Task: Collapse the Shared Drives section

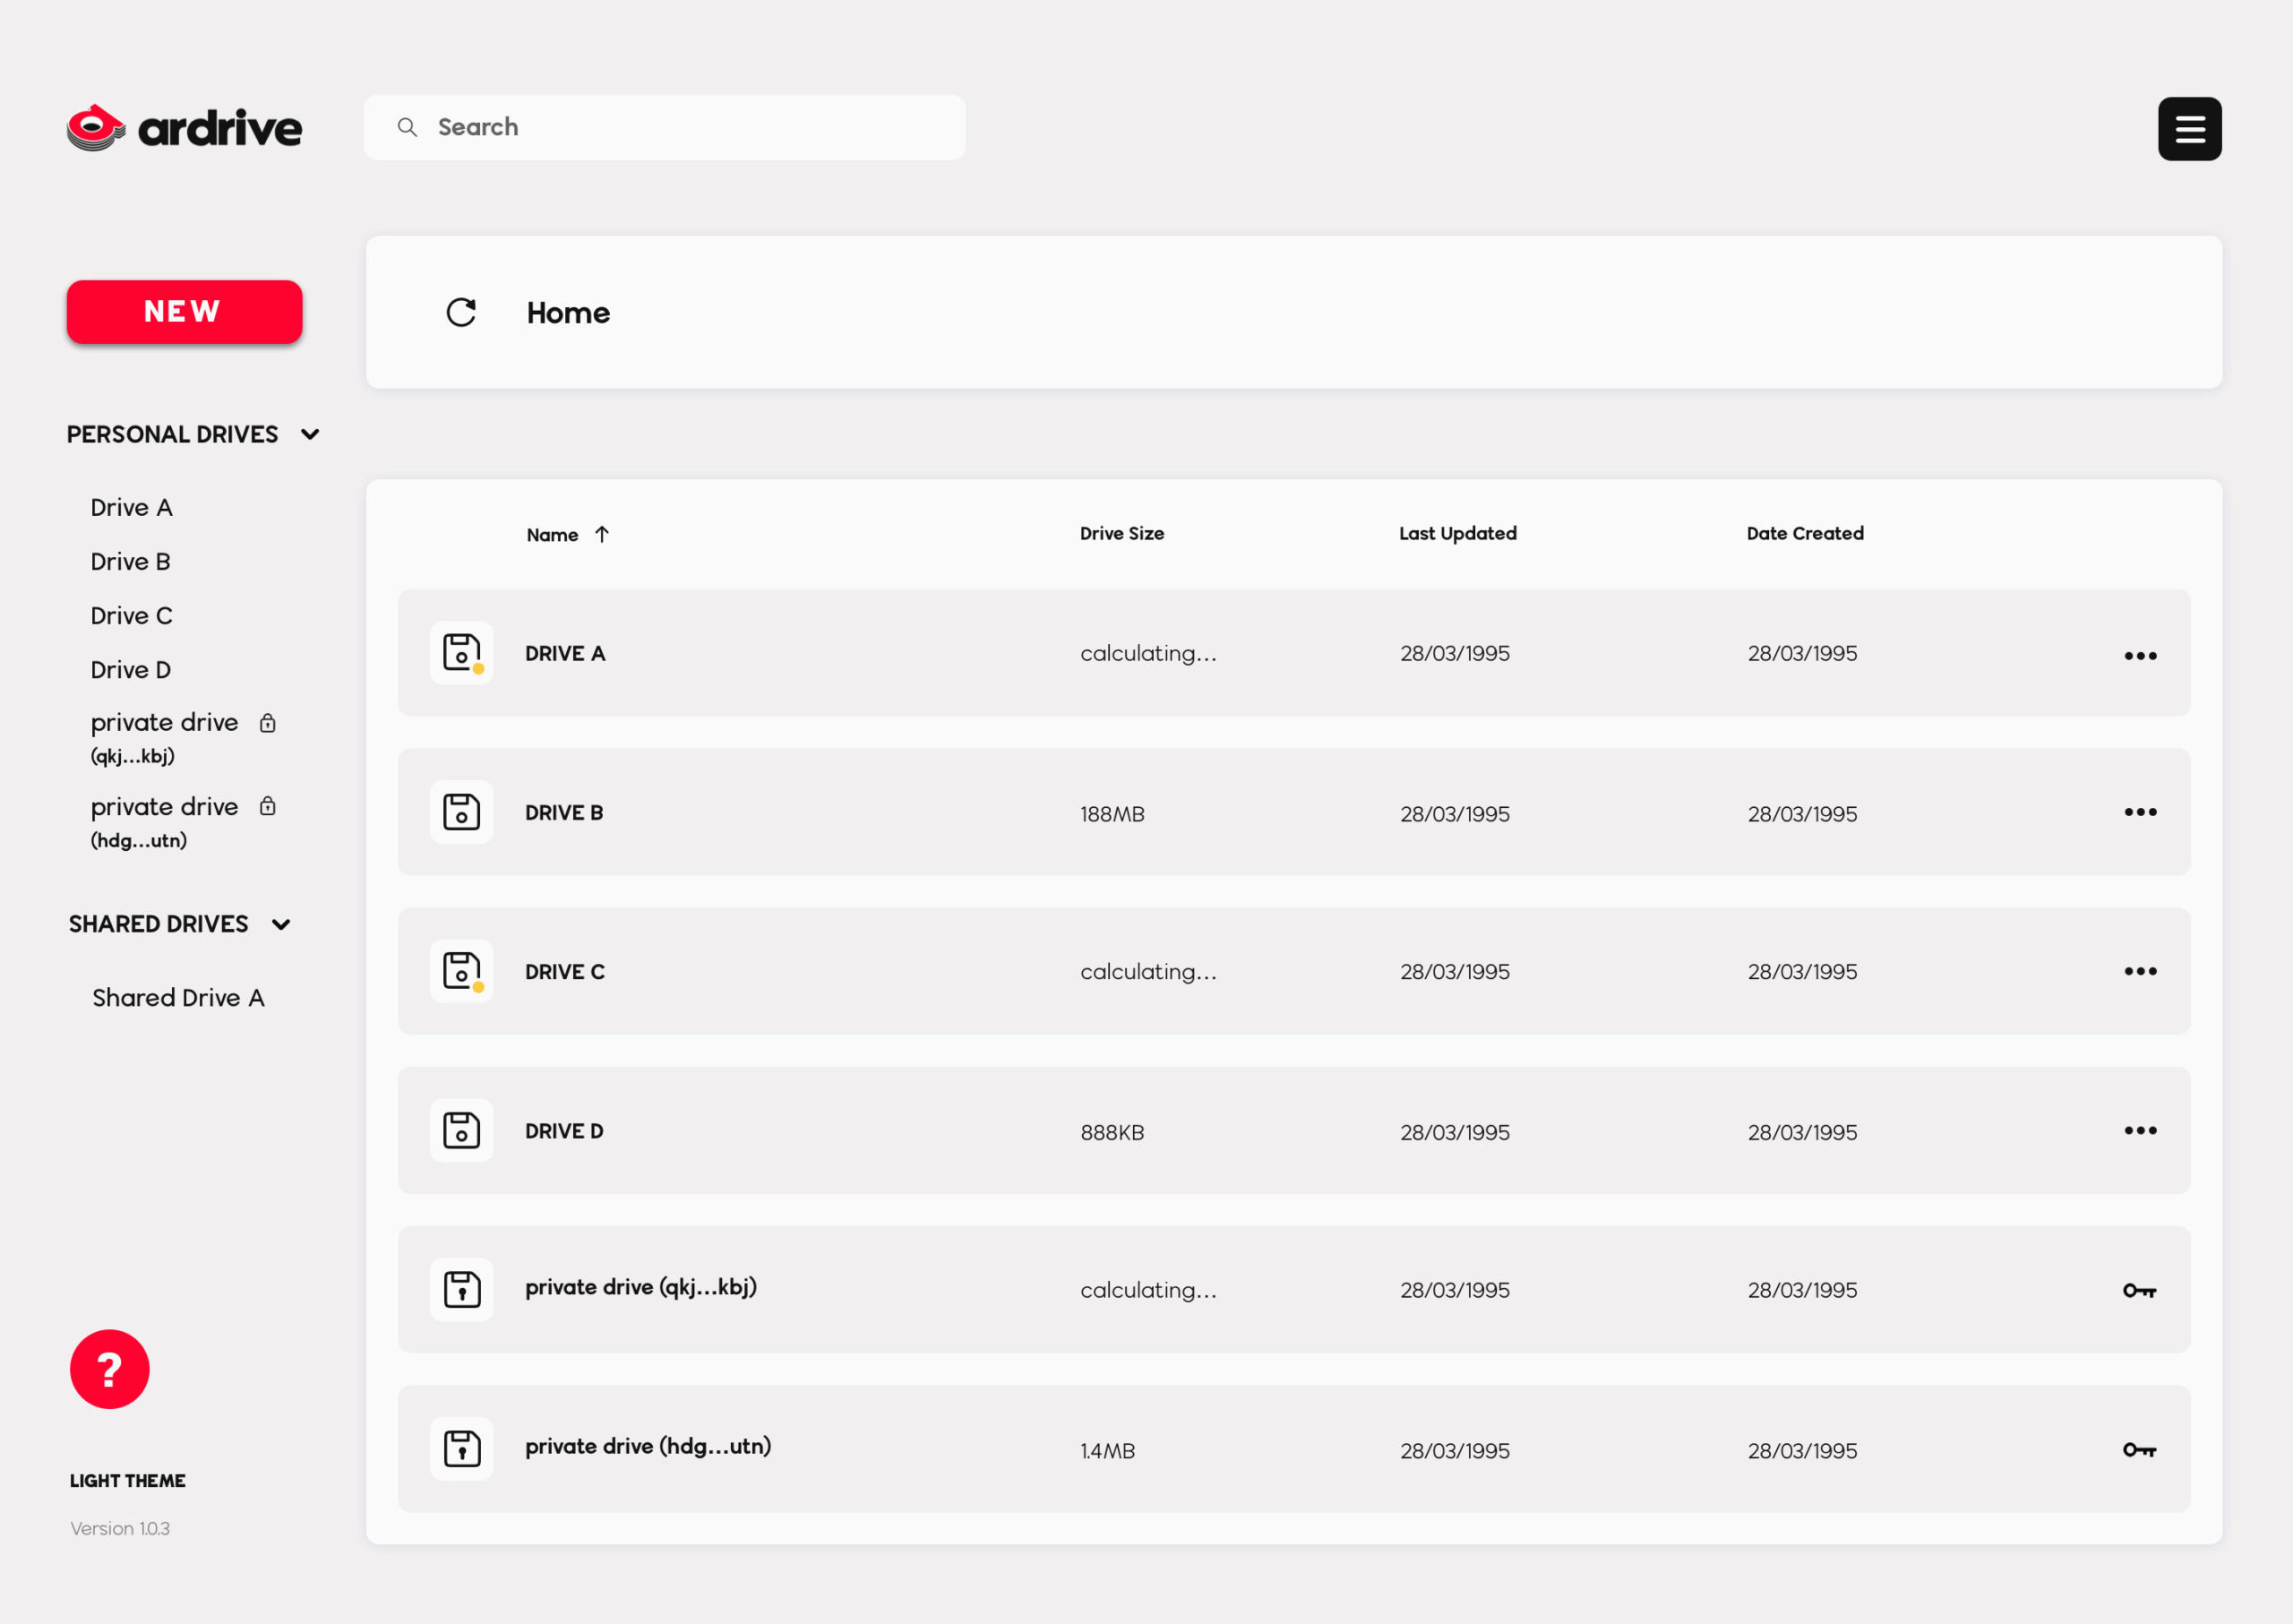Action: [280, 924]
